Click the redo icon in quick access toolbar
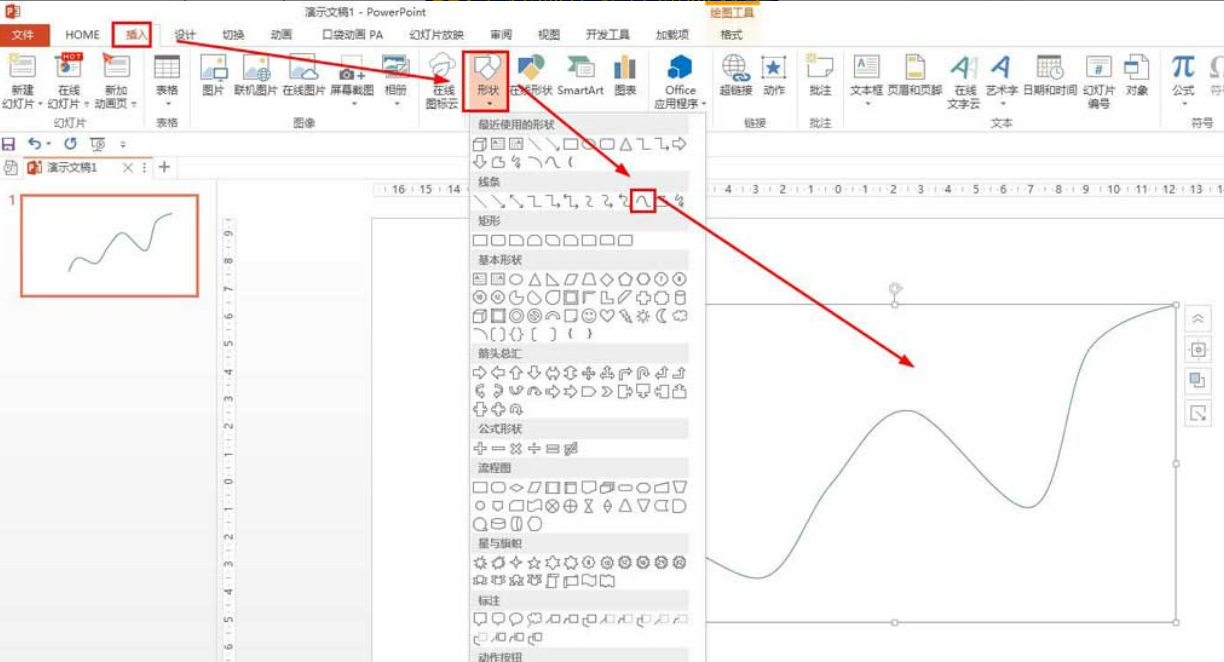The height and width of the screenshot is (662, 1224). coord(70,144)
